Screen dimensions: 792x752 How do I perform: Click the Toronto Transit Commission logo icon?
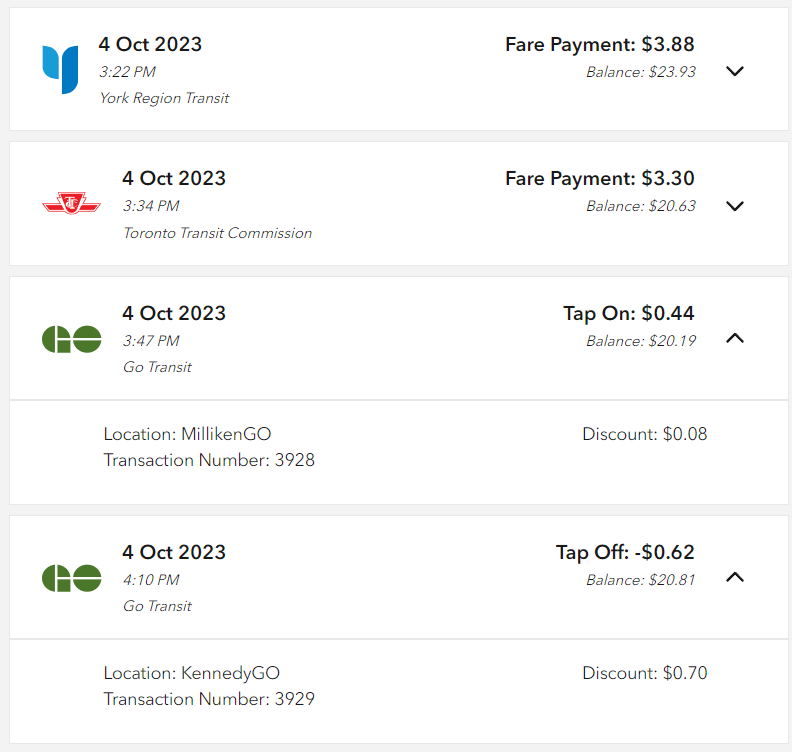pyautogui.click(x=71, y=205)
